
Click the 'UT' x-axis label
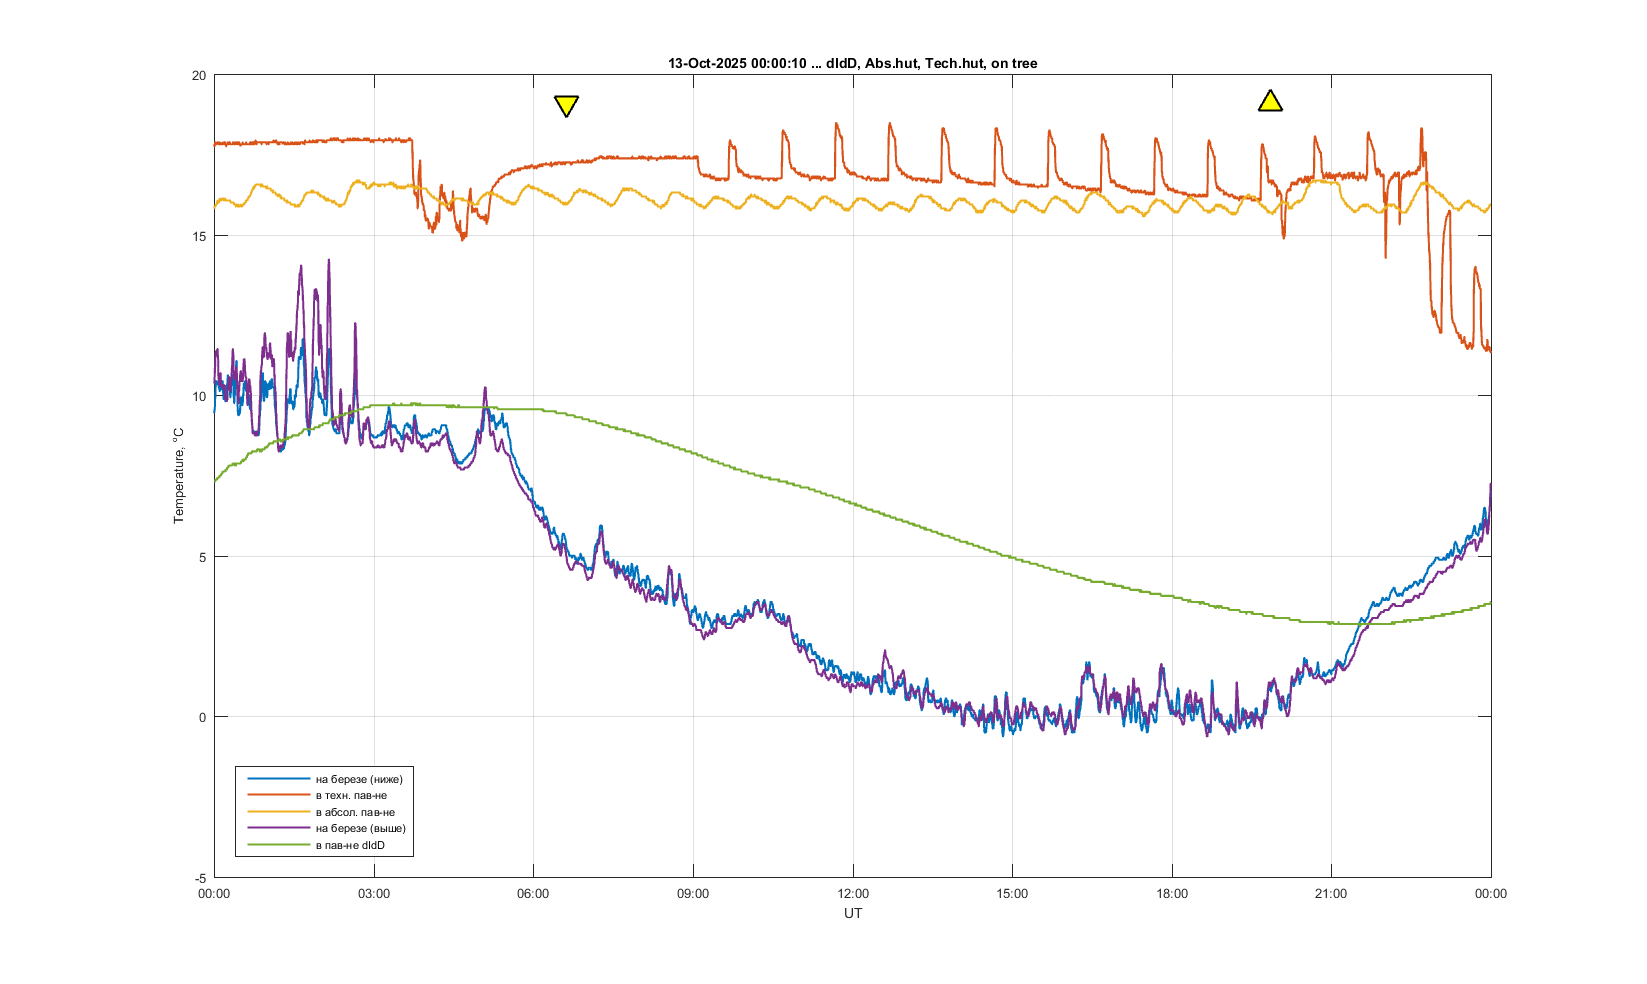point(852,913)
